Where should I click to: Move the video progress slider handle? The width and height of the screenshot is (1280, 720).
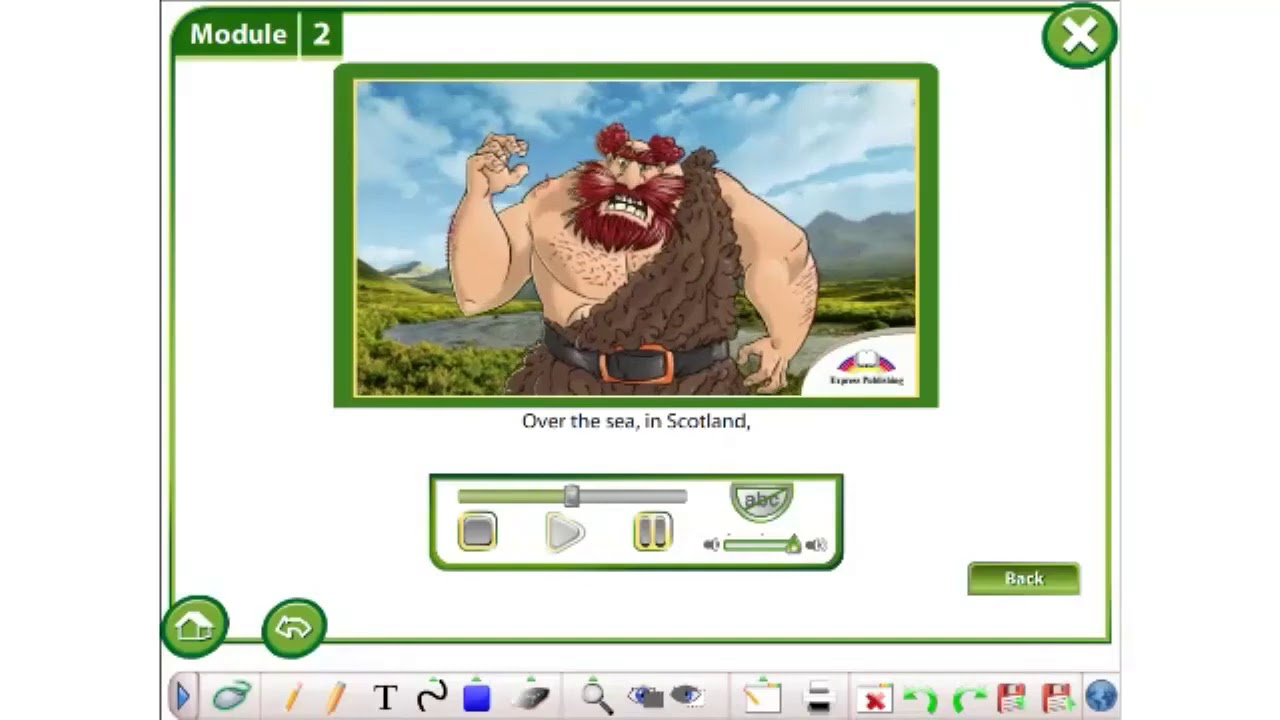[x=571, y=496]
